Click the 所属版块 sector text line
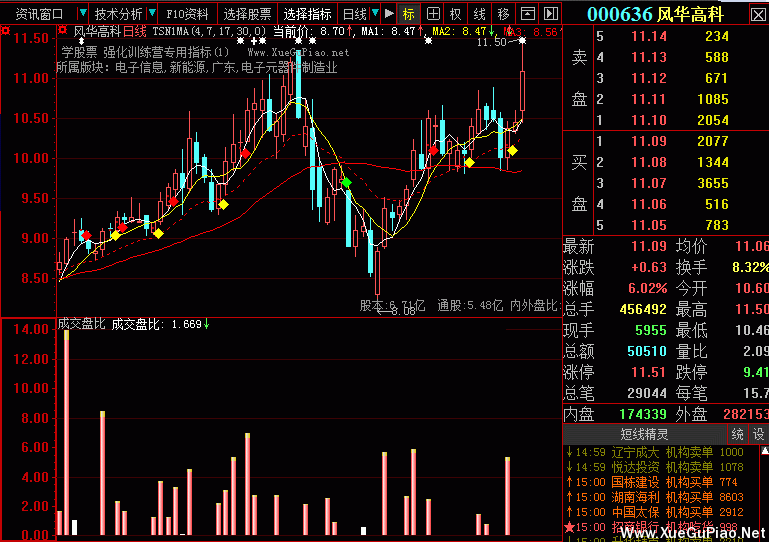The image size is (769, 542). [x=197, y=67]
